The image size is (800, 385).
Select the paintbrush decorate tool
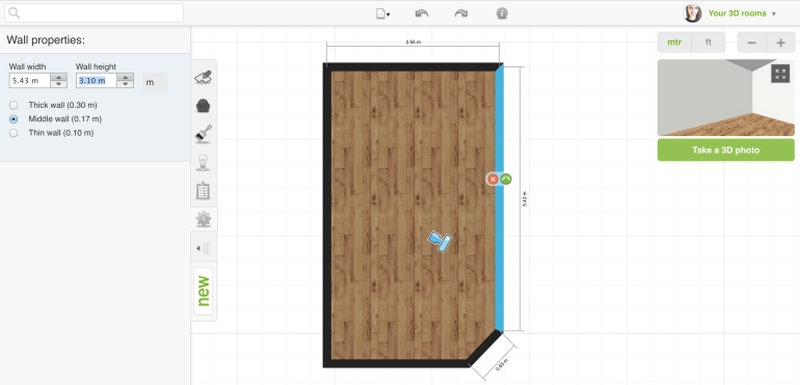pyautogui.click(x=204, y=134)
